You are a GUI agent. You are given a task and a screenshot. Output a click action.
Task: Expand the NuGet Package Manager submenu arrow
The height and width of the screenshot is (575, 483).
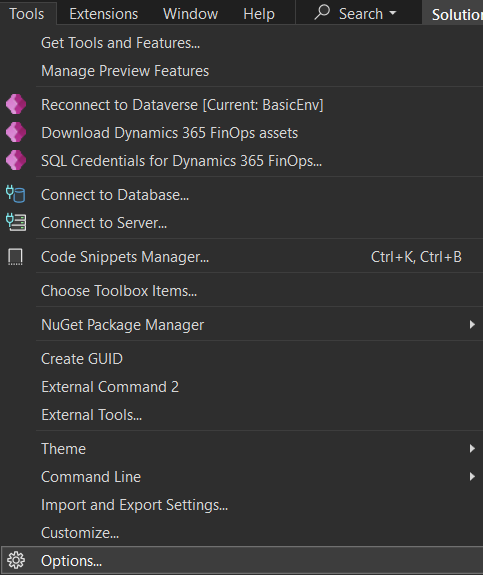472,325
